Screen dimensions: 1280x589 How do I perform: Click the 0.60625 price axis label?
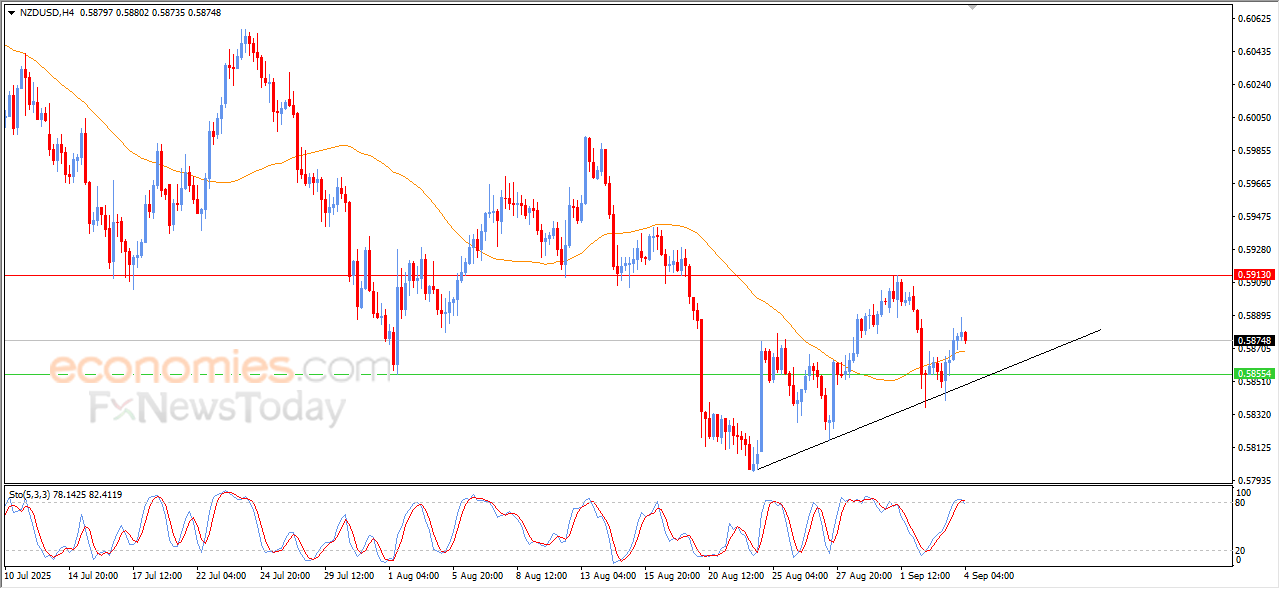pyautogui.click(x=1256, y=19)
